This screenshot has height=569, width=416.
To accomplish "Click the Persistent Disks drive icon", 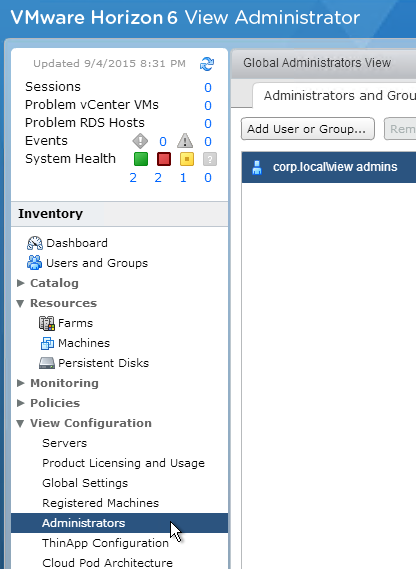I will 47,363.
